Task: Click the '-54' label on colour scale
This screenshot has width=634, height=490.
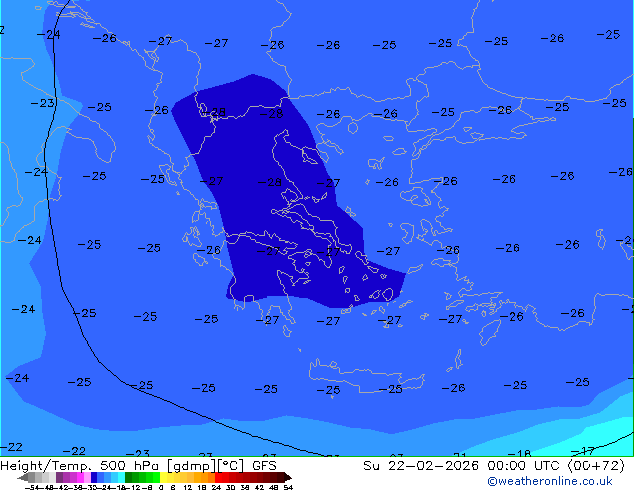Action: (x=32, y=487)
